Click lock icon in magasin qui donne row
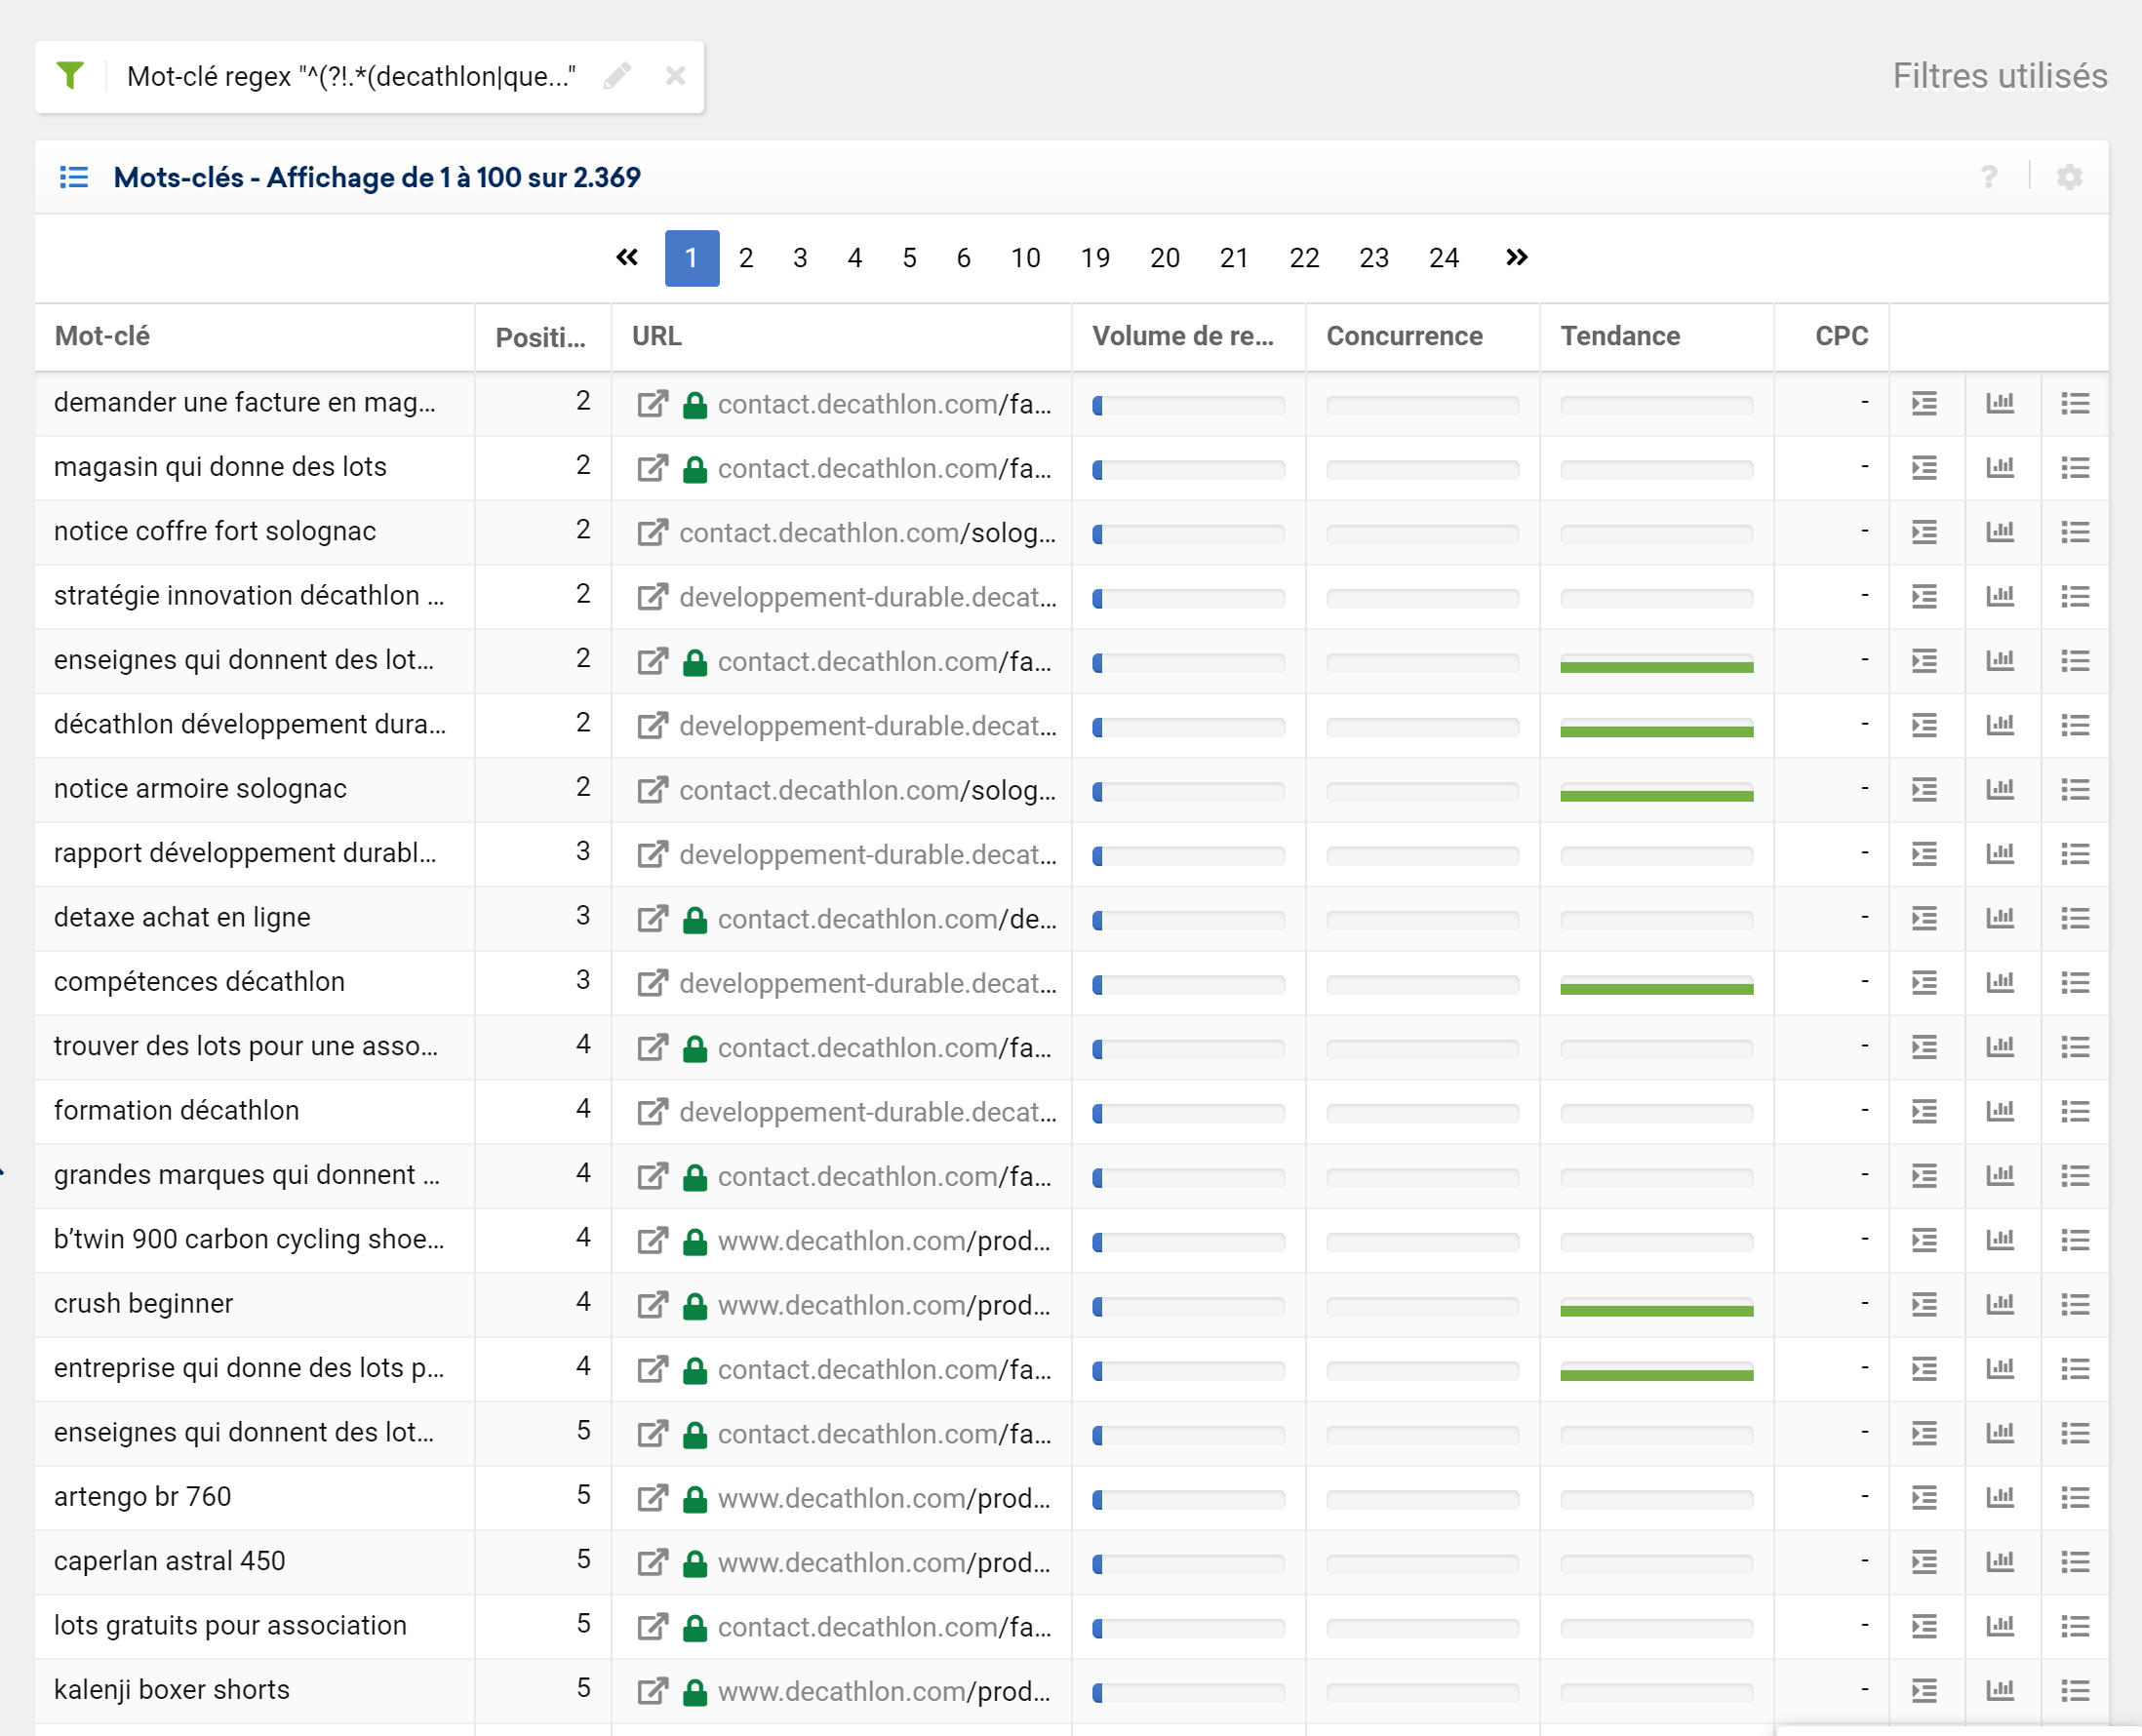Viewport: 2142px width, 1736px height. (695, 469)
